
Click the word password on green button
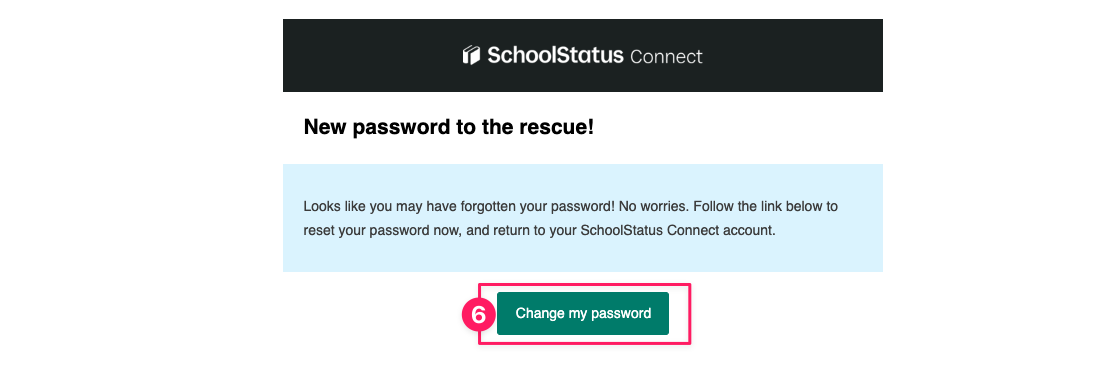pyautogui.click(x=619, y=314)
